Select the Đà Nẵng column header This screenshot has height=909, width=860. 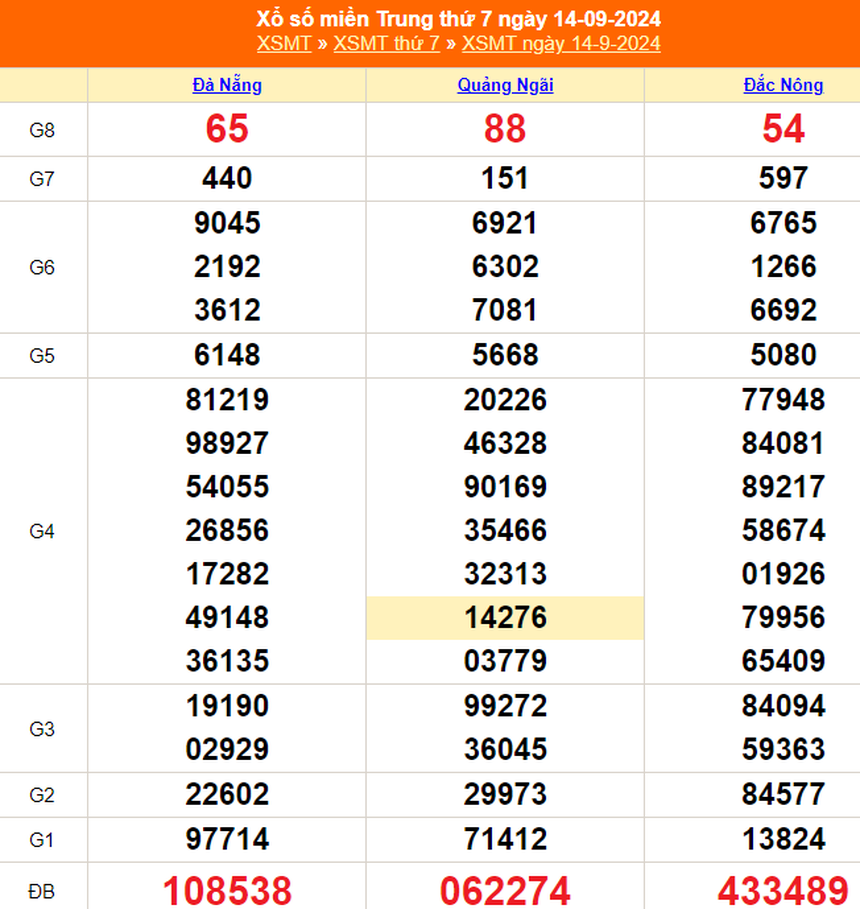pyautogui.click(x=228, y=85)
